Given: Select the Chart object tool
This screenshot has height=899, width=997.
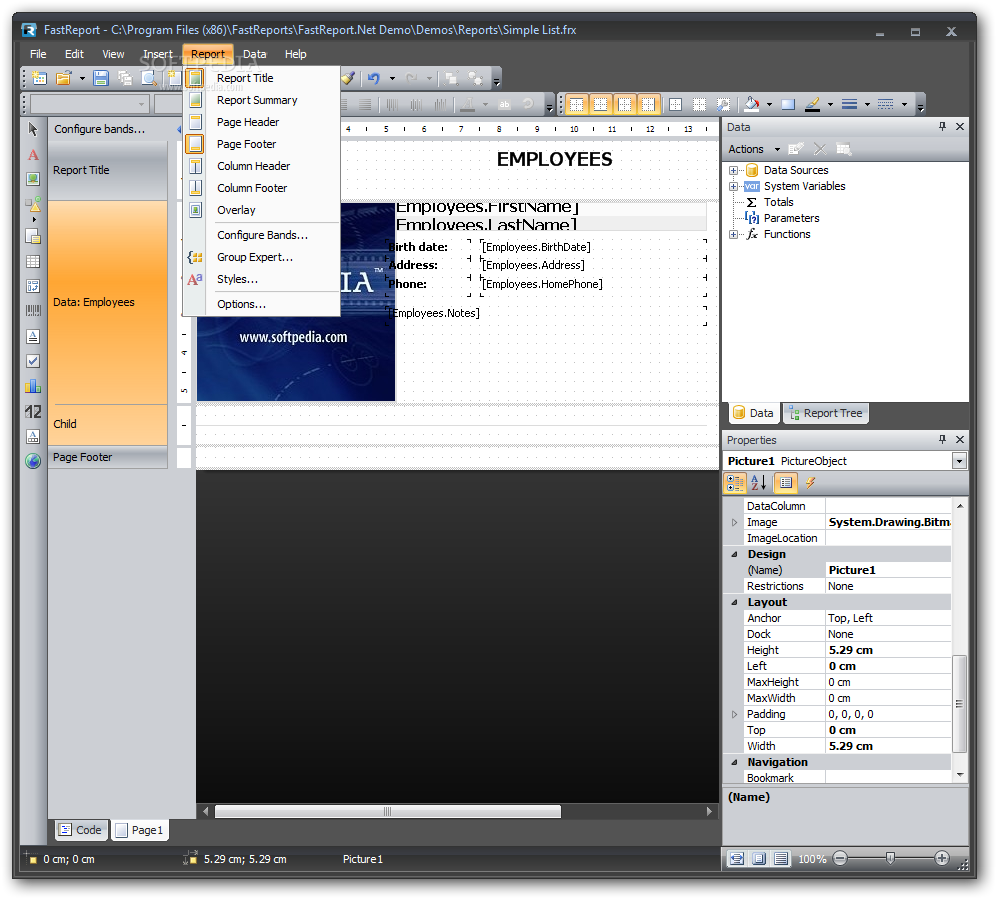Looking at the screenshot, I should click(x=33, y=386).
